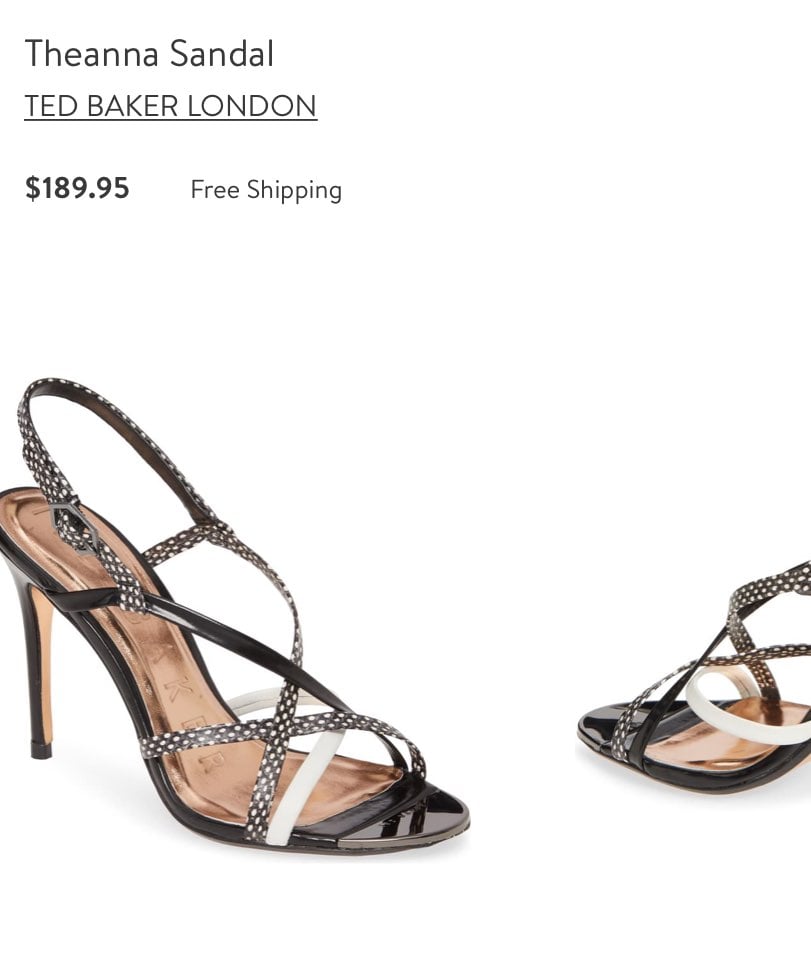This screenshot has height=973, width=811.
Task: Open the main side-view sandal photo
Action: [235, 617]
